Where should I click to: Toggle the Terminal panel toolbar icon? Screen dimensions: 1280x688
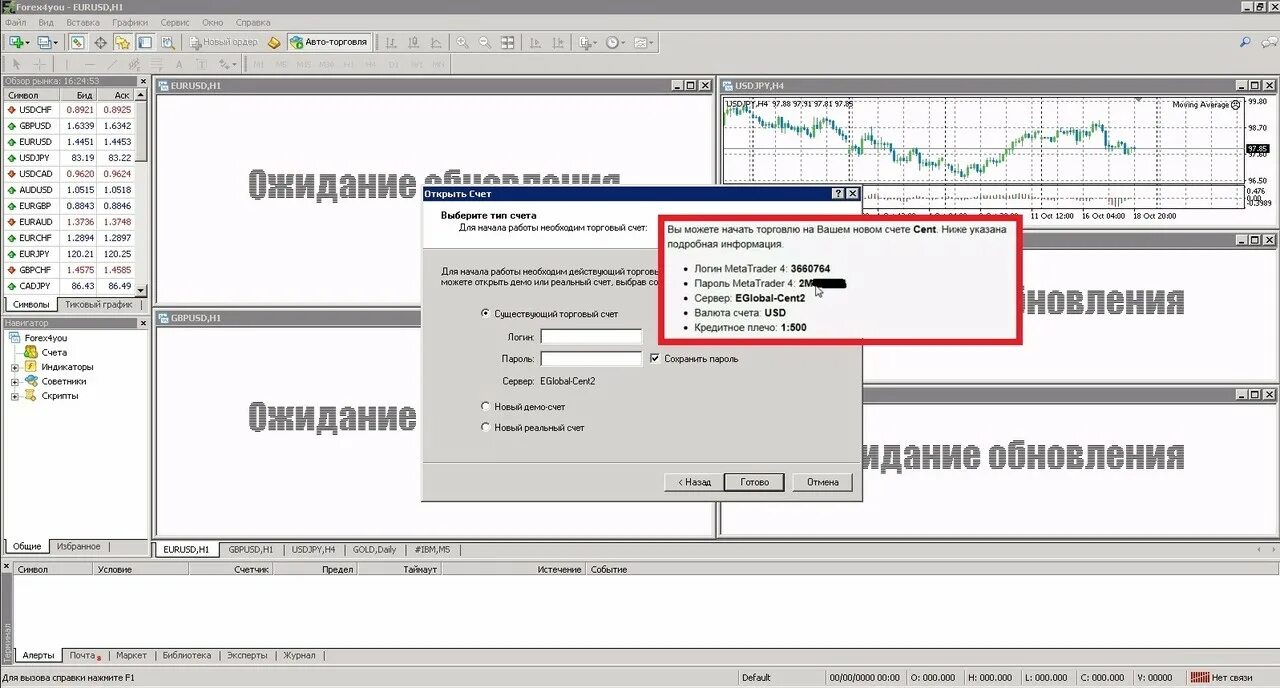(x=144, y=42)
